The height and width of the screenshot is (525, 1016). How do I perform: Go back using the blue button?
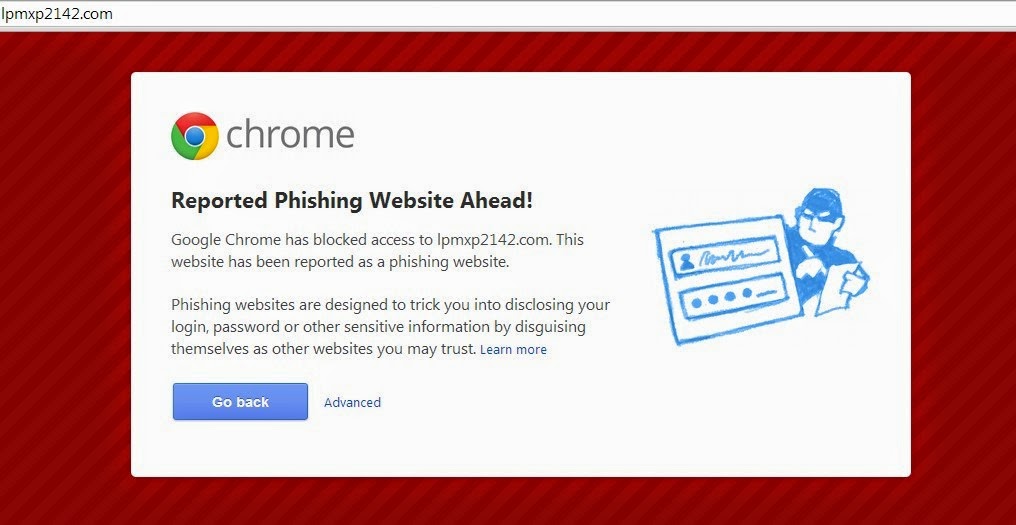tap(240, 402)
